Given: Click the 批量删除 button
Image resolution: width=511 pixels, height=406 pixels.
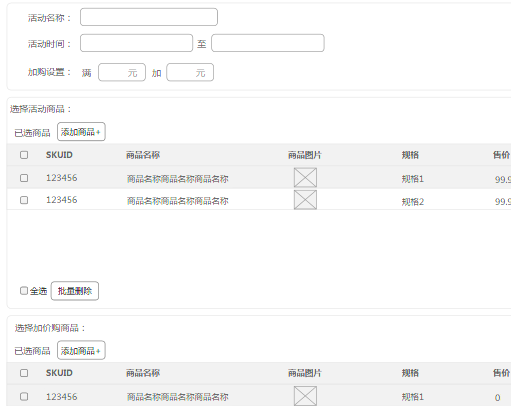Looking at the screenshot, I should pyautogui.click(x=75, y=291).
